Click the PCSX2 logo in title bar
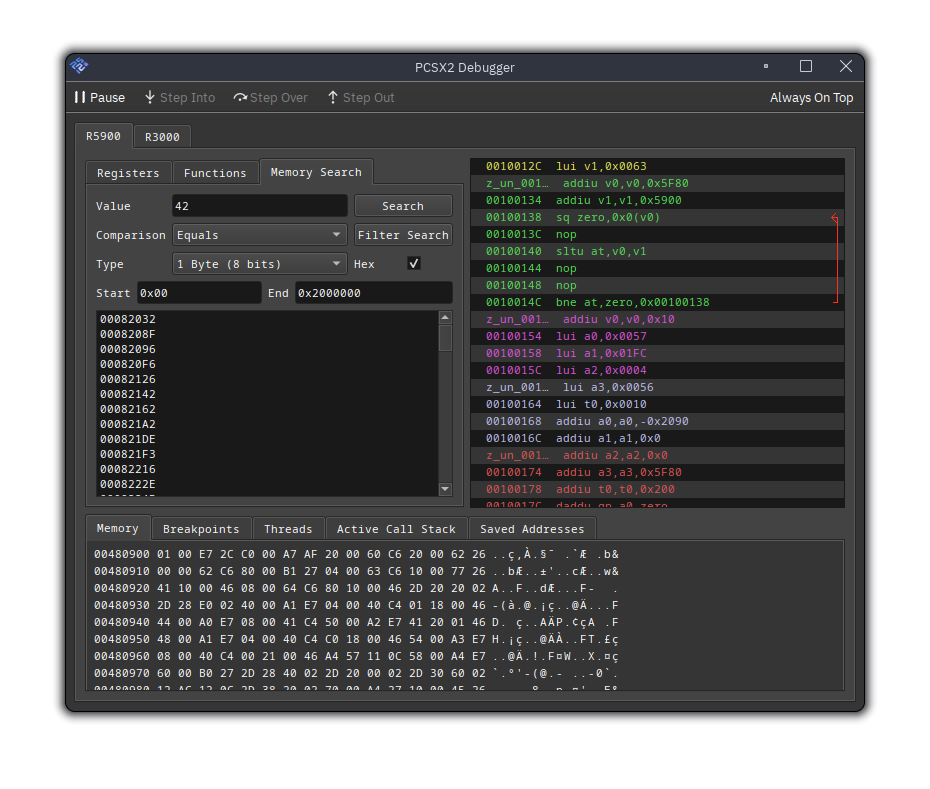This screenshot has height=789, width=930. [79, 67]
